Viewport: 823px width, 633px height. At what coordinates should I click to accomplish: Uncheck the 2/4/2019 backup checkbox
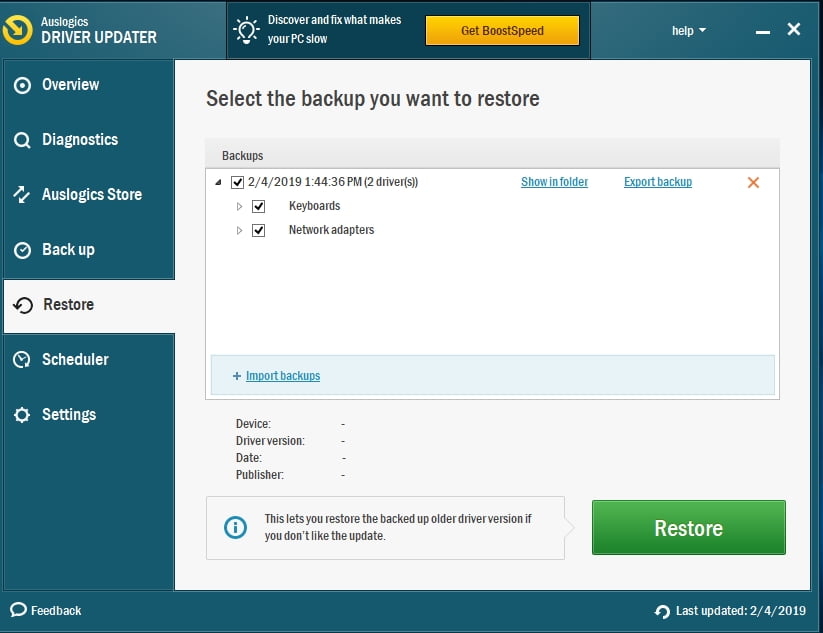coord(237,182)
